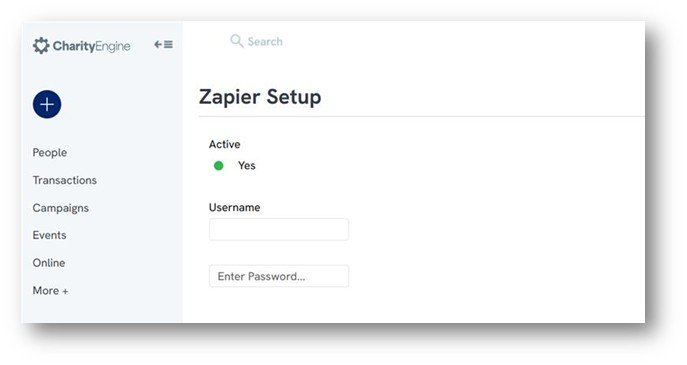
Task: Click the CharityEngine gear logo icon
Action: [x=41, y=46]
